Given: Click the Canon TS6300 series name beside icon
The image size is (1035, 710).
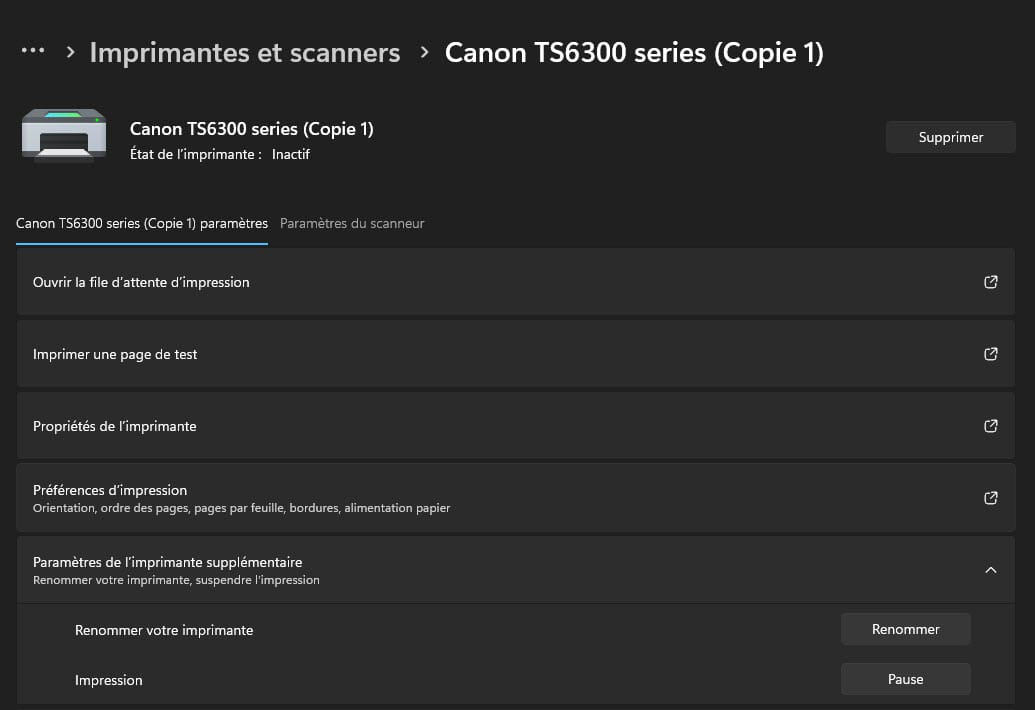Looking at the screenshot, I should 251,129.
